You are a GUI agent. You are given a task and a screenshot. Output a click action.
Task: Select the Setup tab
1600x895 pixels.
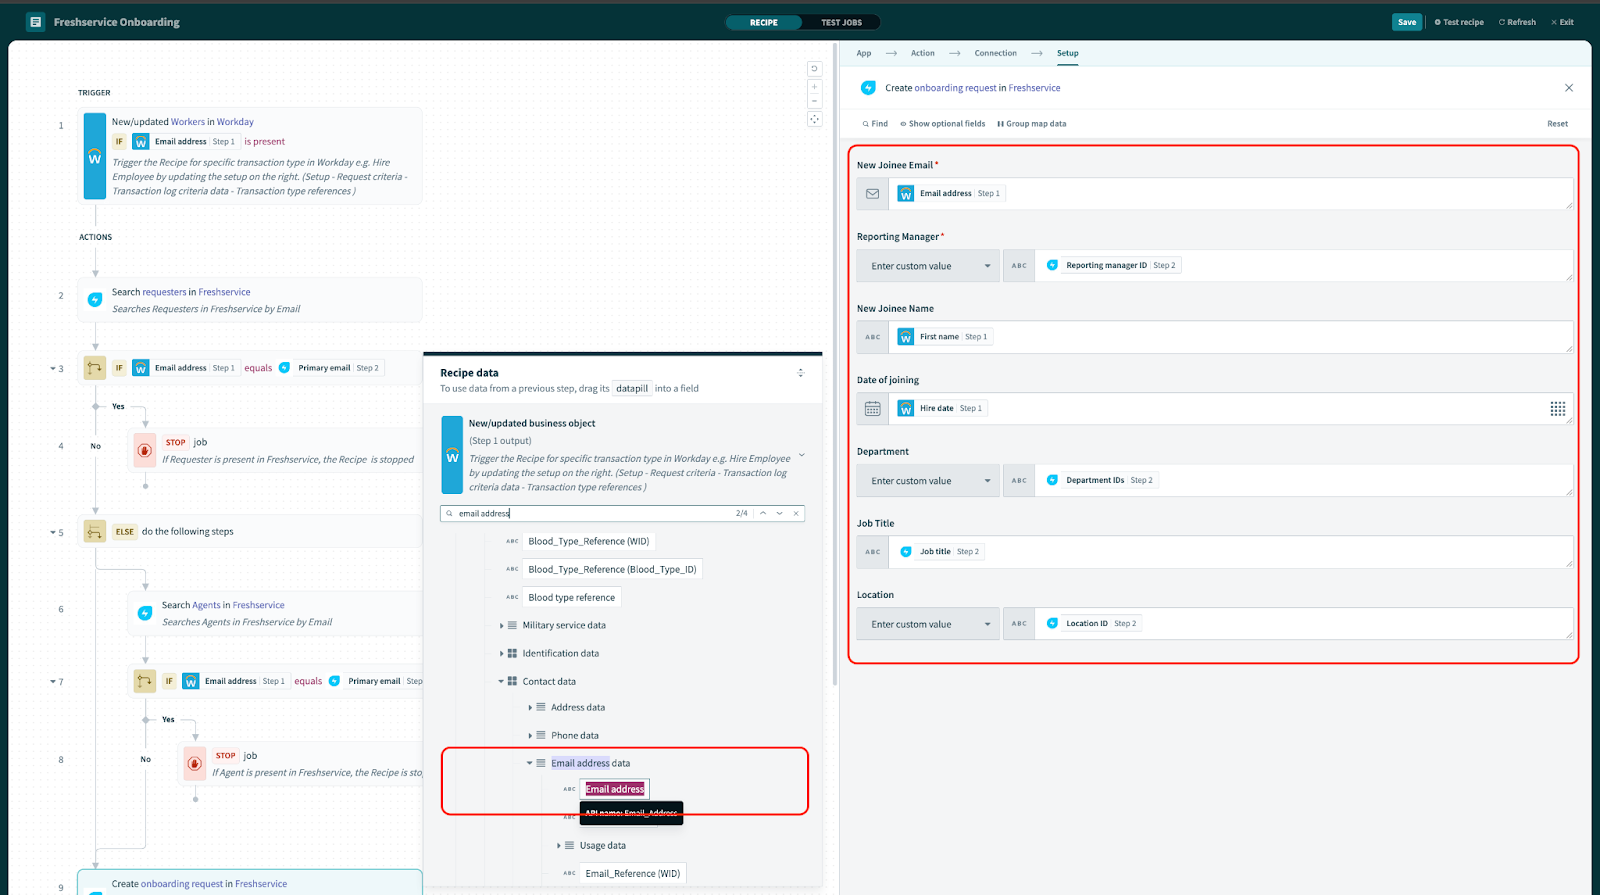click(x=1068, y=53)
